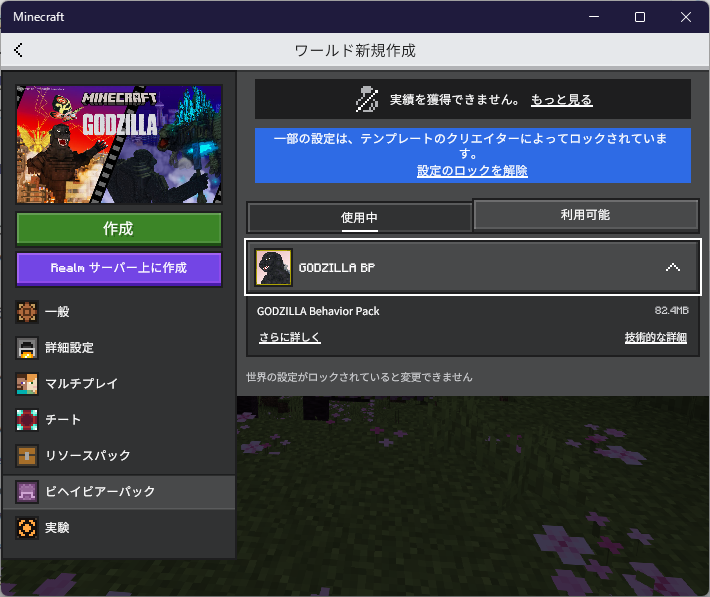Click the もっと見る link

click(x=561, y=100)
